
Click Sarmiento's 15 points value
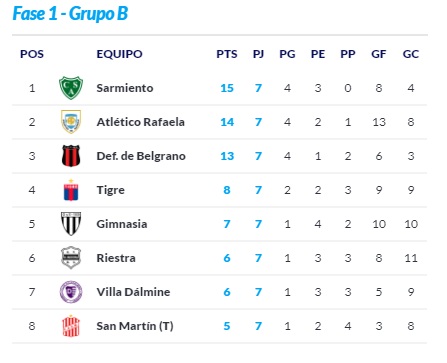pos(227,88)
